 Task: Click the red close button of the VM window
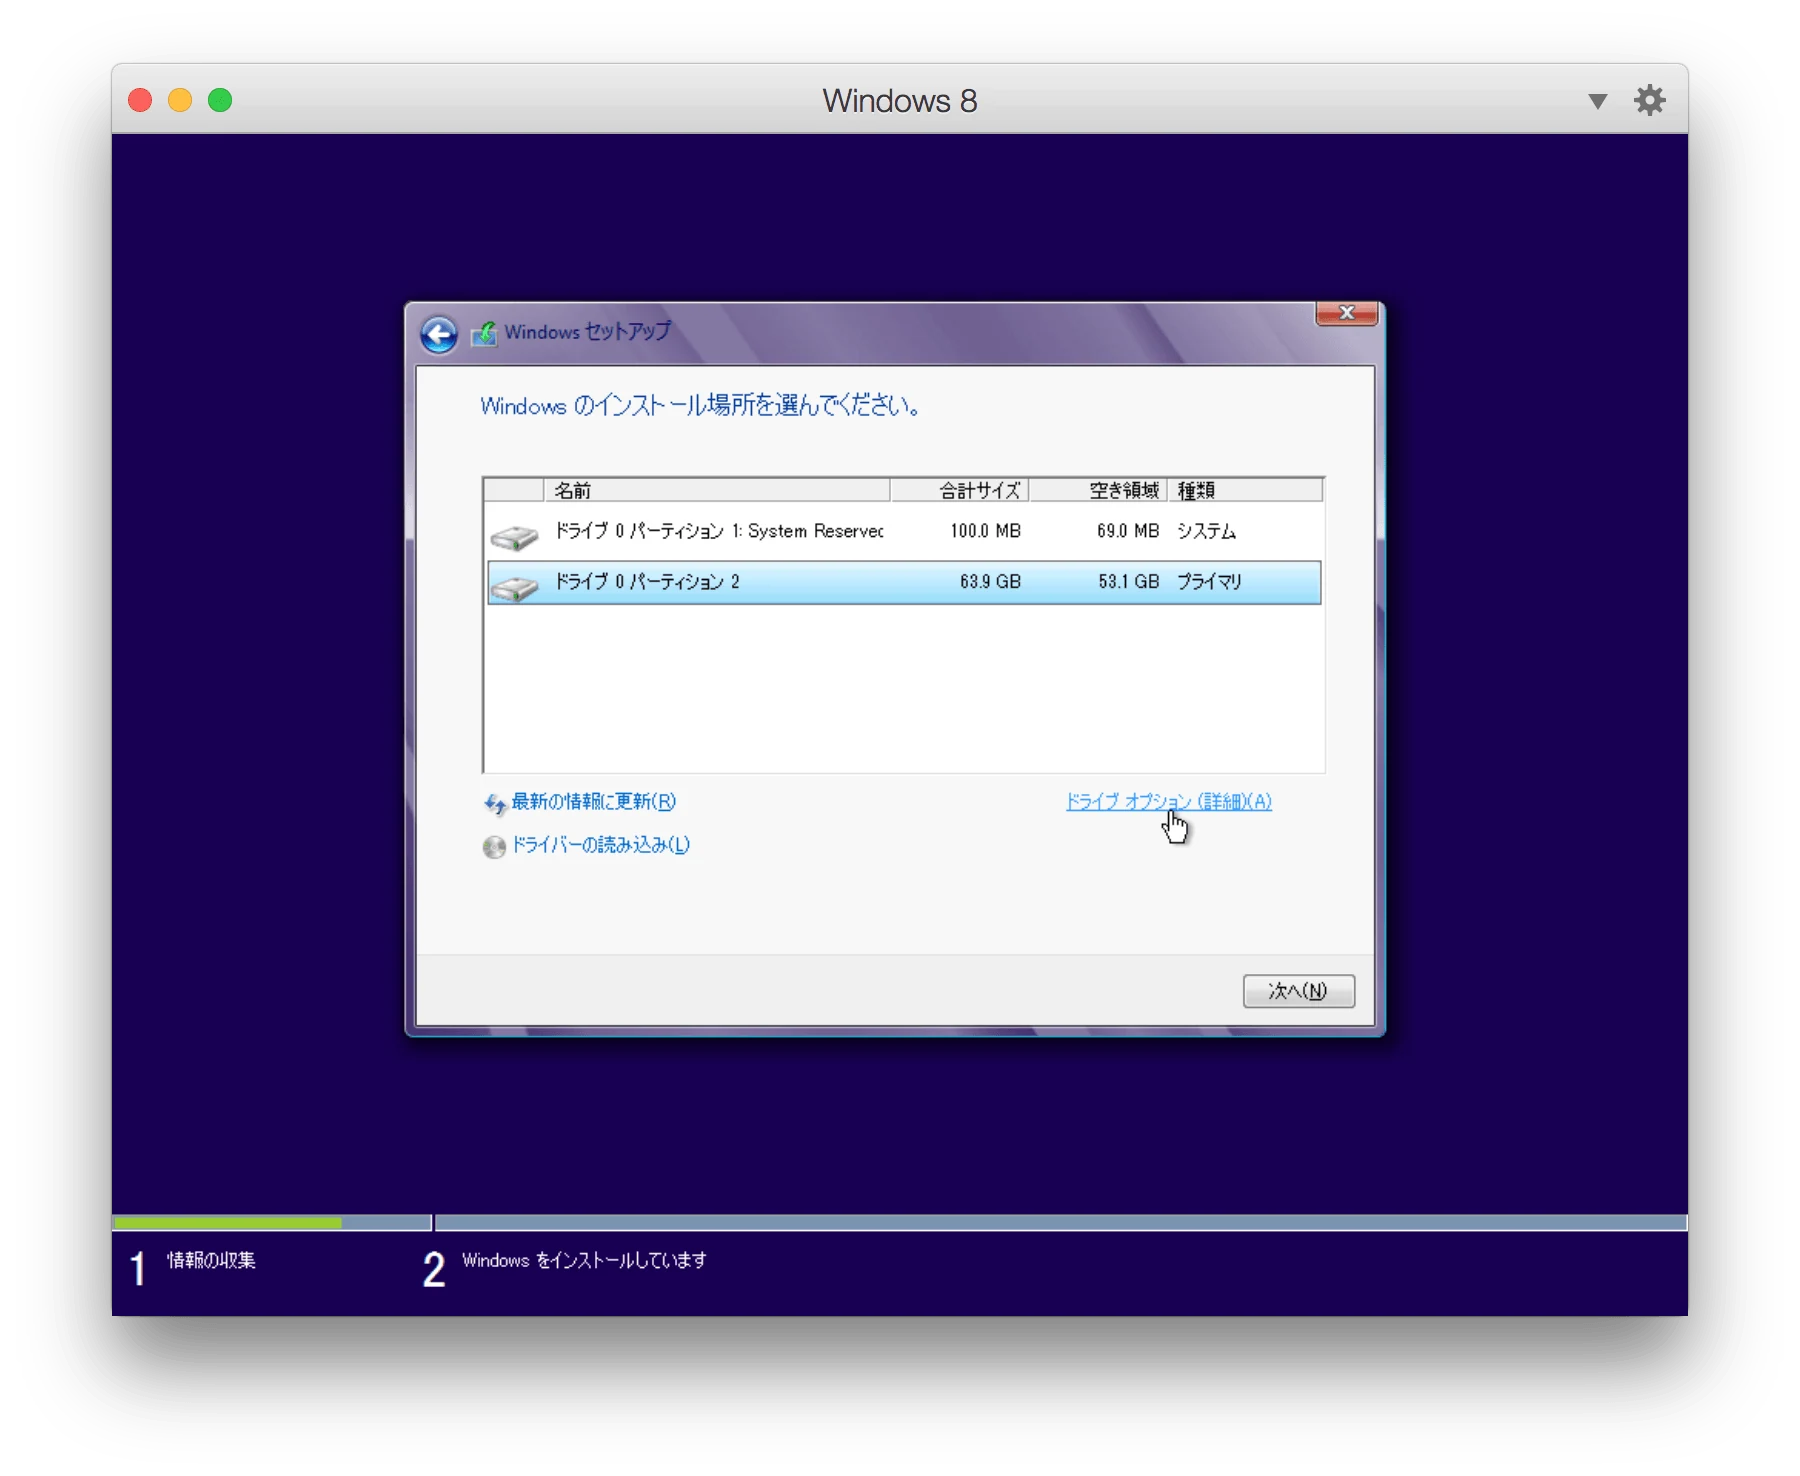coord(140,100)
